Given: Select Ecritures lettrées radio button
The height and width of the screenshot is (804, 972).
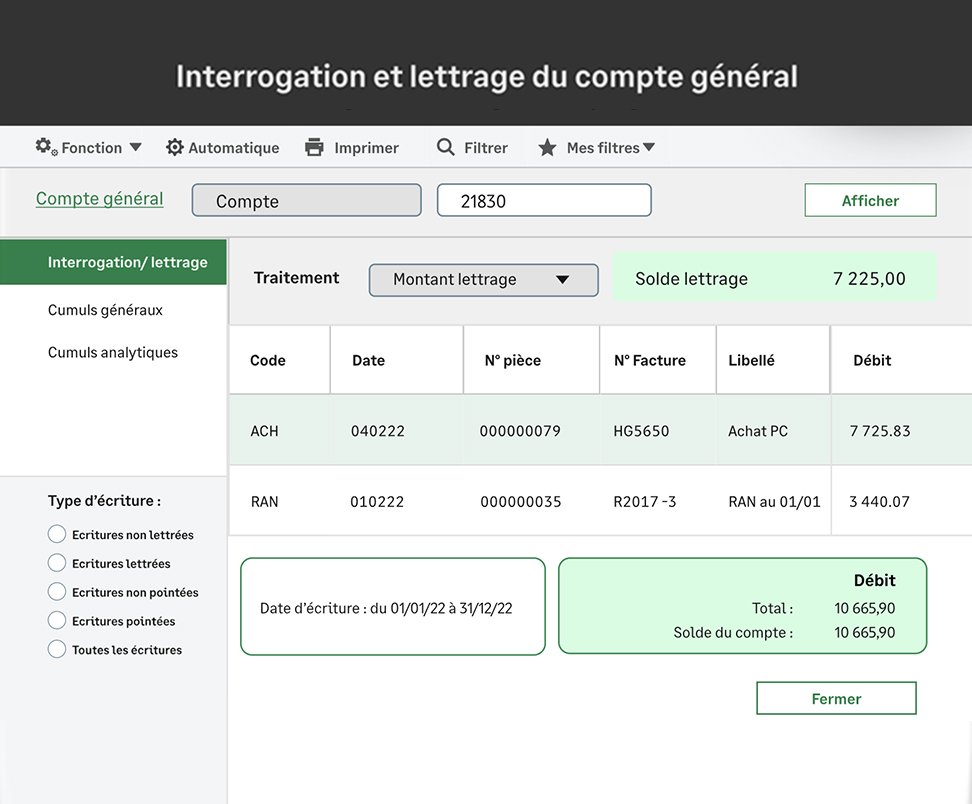Looking at the screenshot, I should point(57,563).
